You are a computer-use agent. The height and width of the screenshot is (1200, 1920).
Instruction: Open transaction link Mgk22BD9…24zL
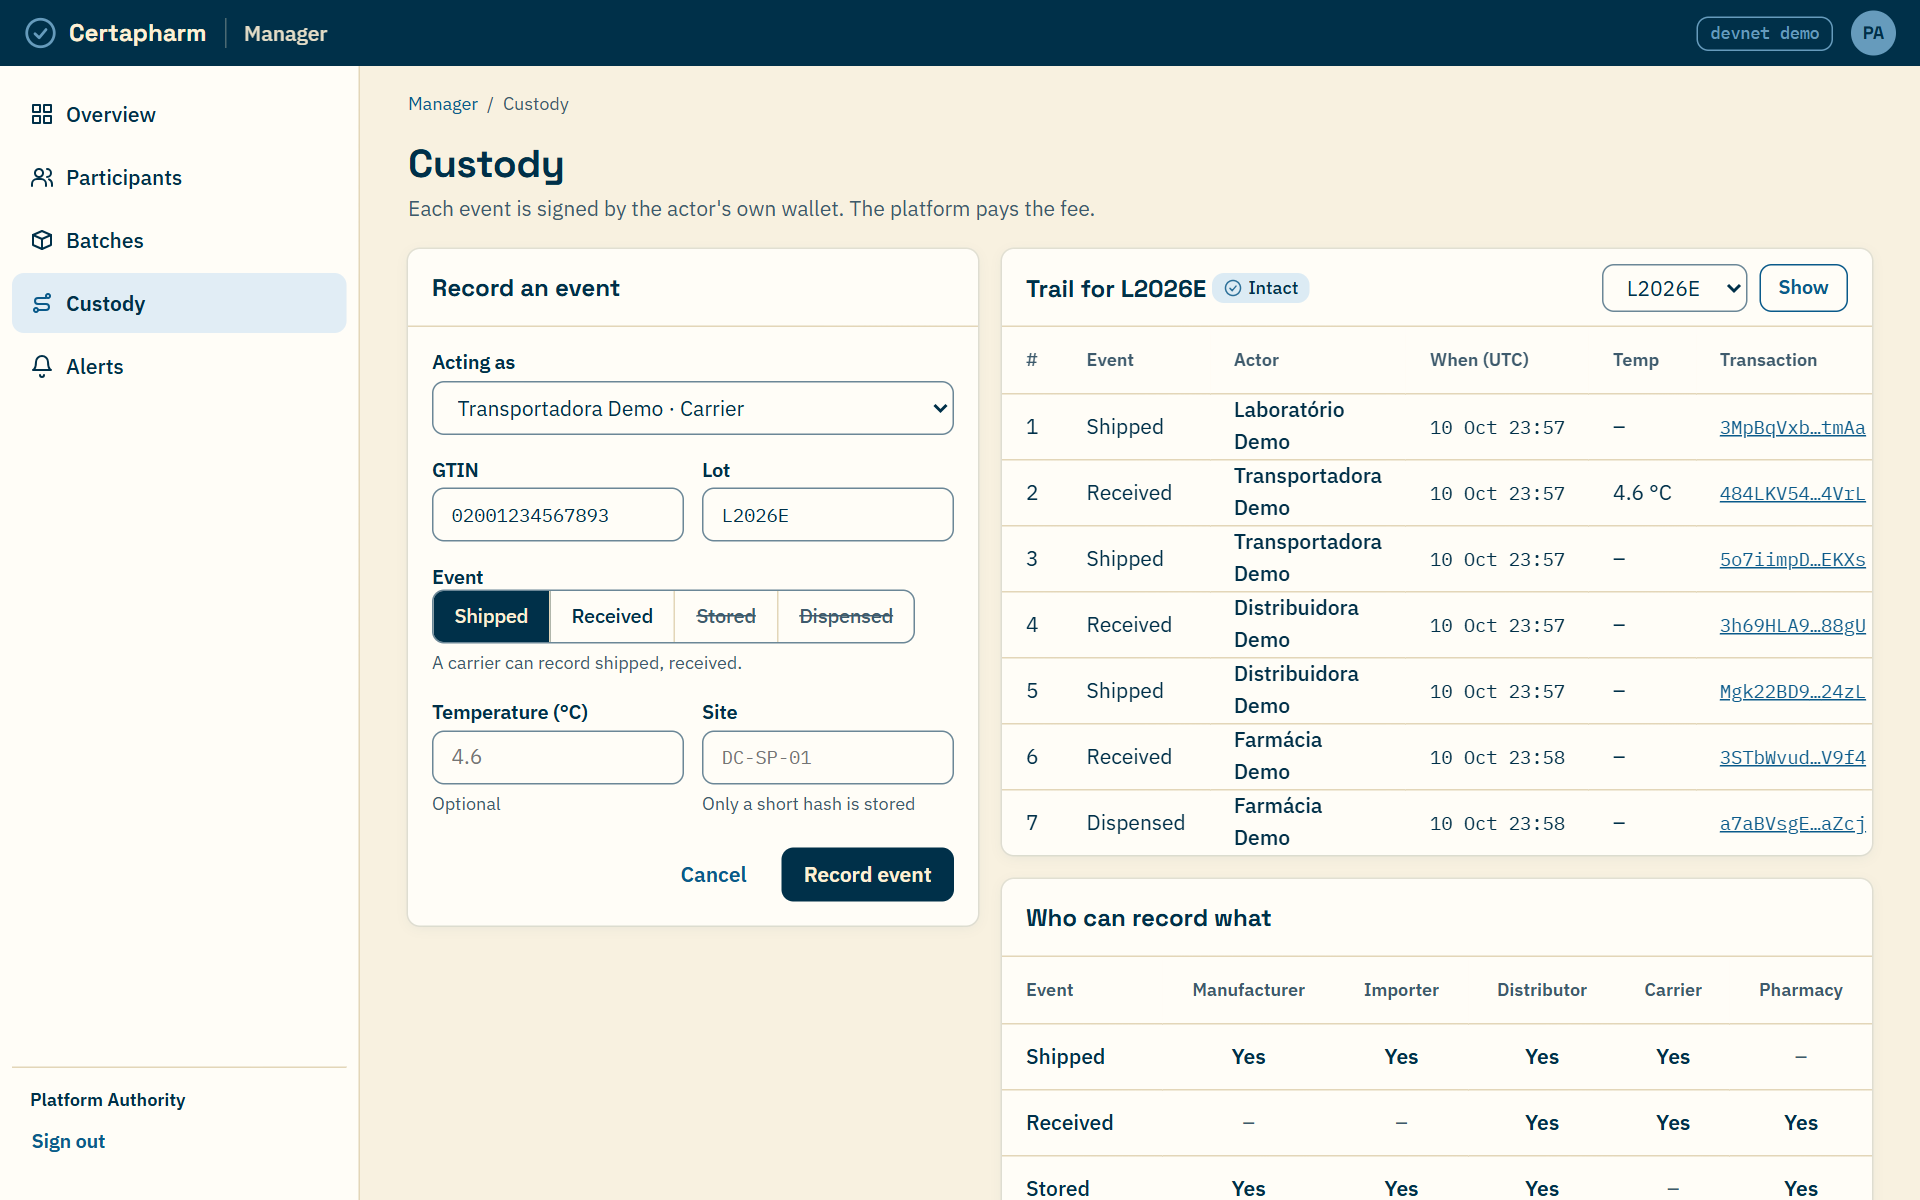[1792, 691]
